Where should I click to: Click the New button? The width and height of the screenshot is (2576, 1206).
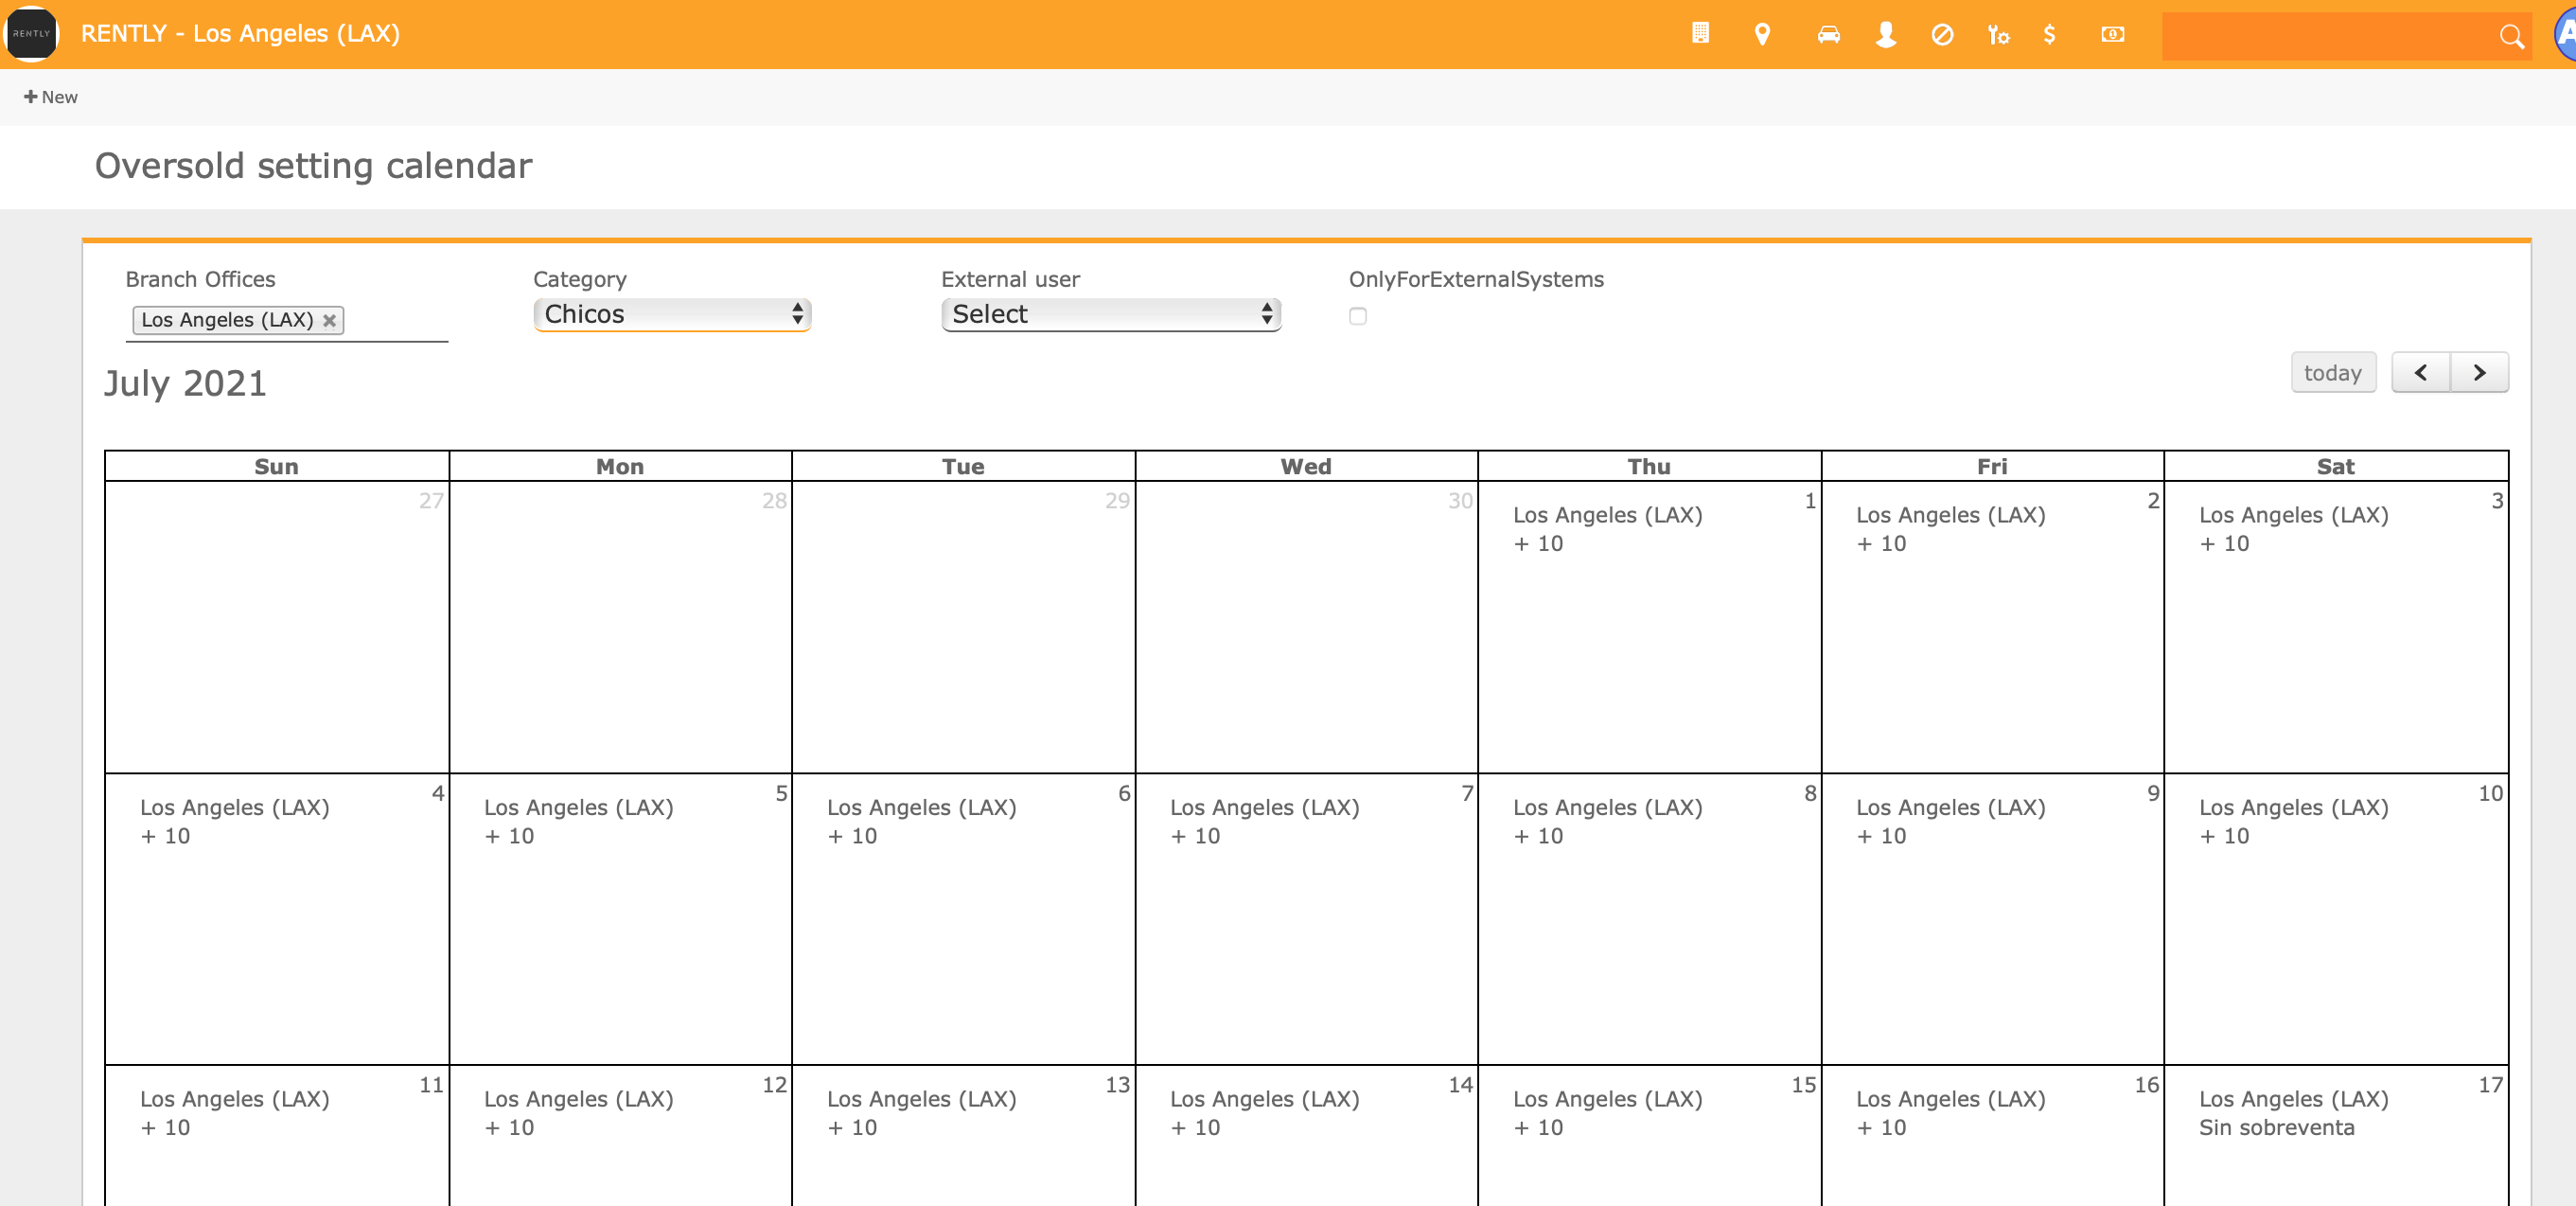51,97
